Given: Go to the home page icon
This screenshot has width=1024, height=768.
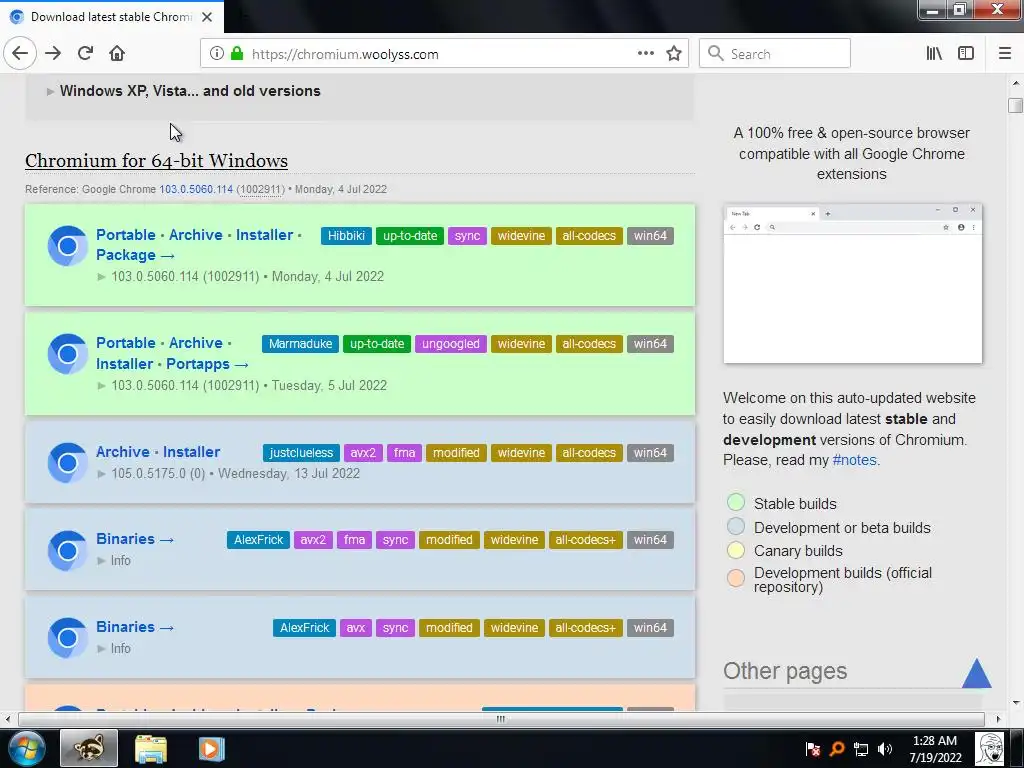Looking at the screenshot, I should click(x=117, y=53).
